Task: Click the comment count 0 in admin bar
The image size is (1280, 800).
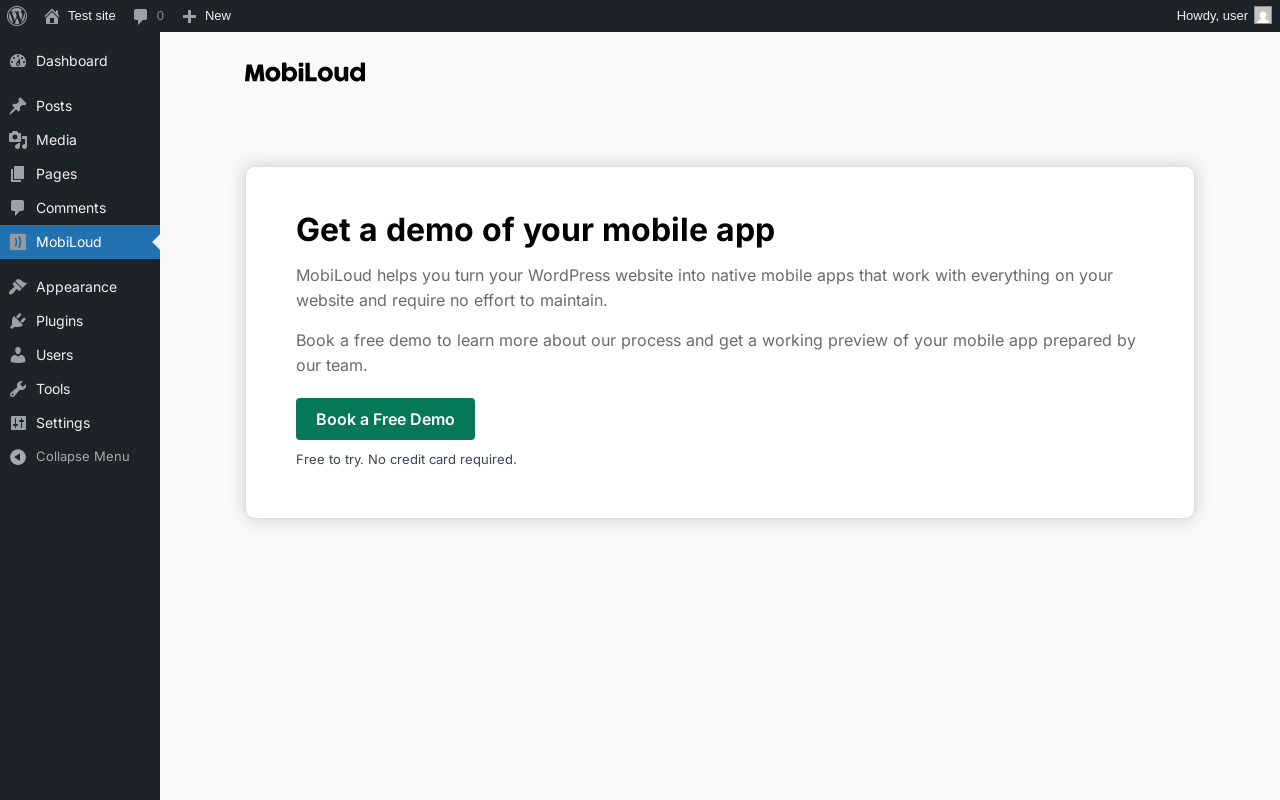Action: pyautogui.click(x=160, y=16)
